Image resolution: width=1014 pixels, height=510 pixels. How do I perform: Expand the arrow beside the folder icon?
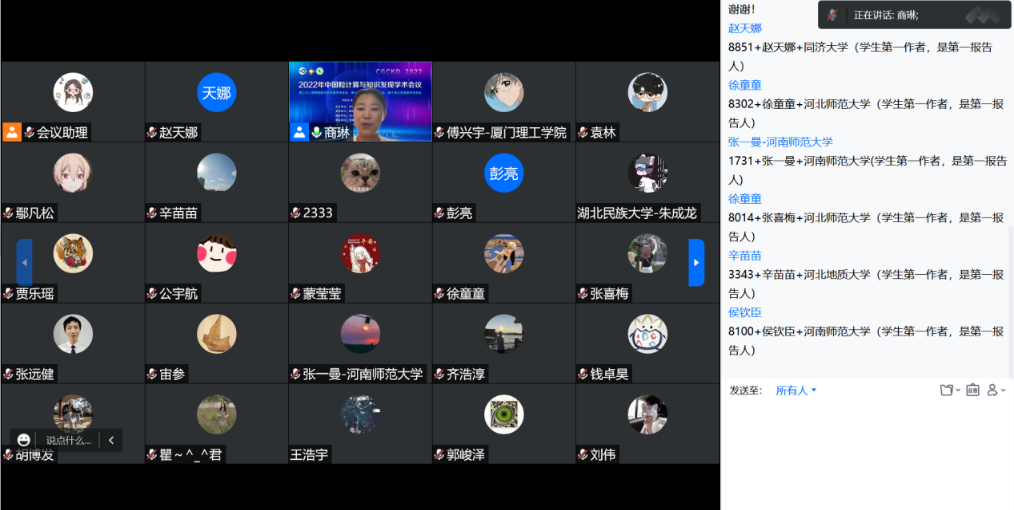[x=958, y=390]
